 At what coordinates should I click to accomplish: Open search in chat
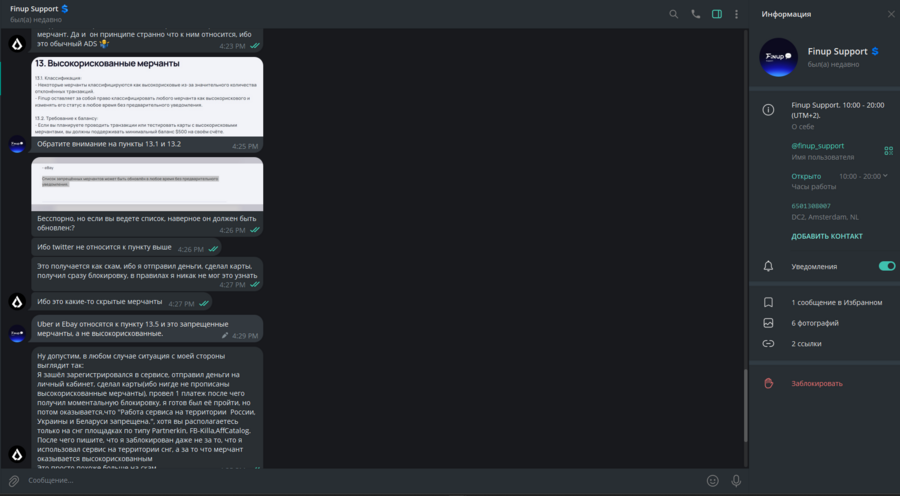(673, 14)
